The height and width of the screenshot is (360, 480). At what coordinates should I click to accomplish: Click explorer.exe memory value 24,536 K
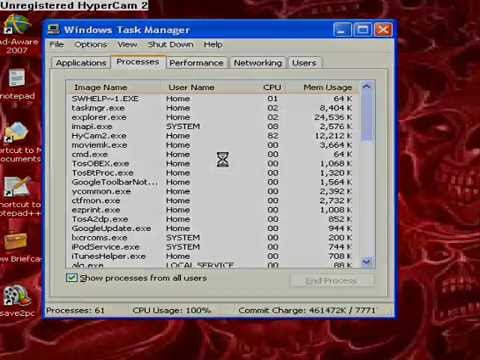pos(333,117)
